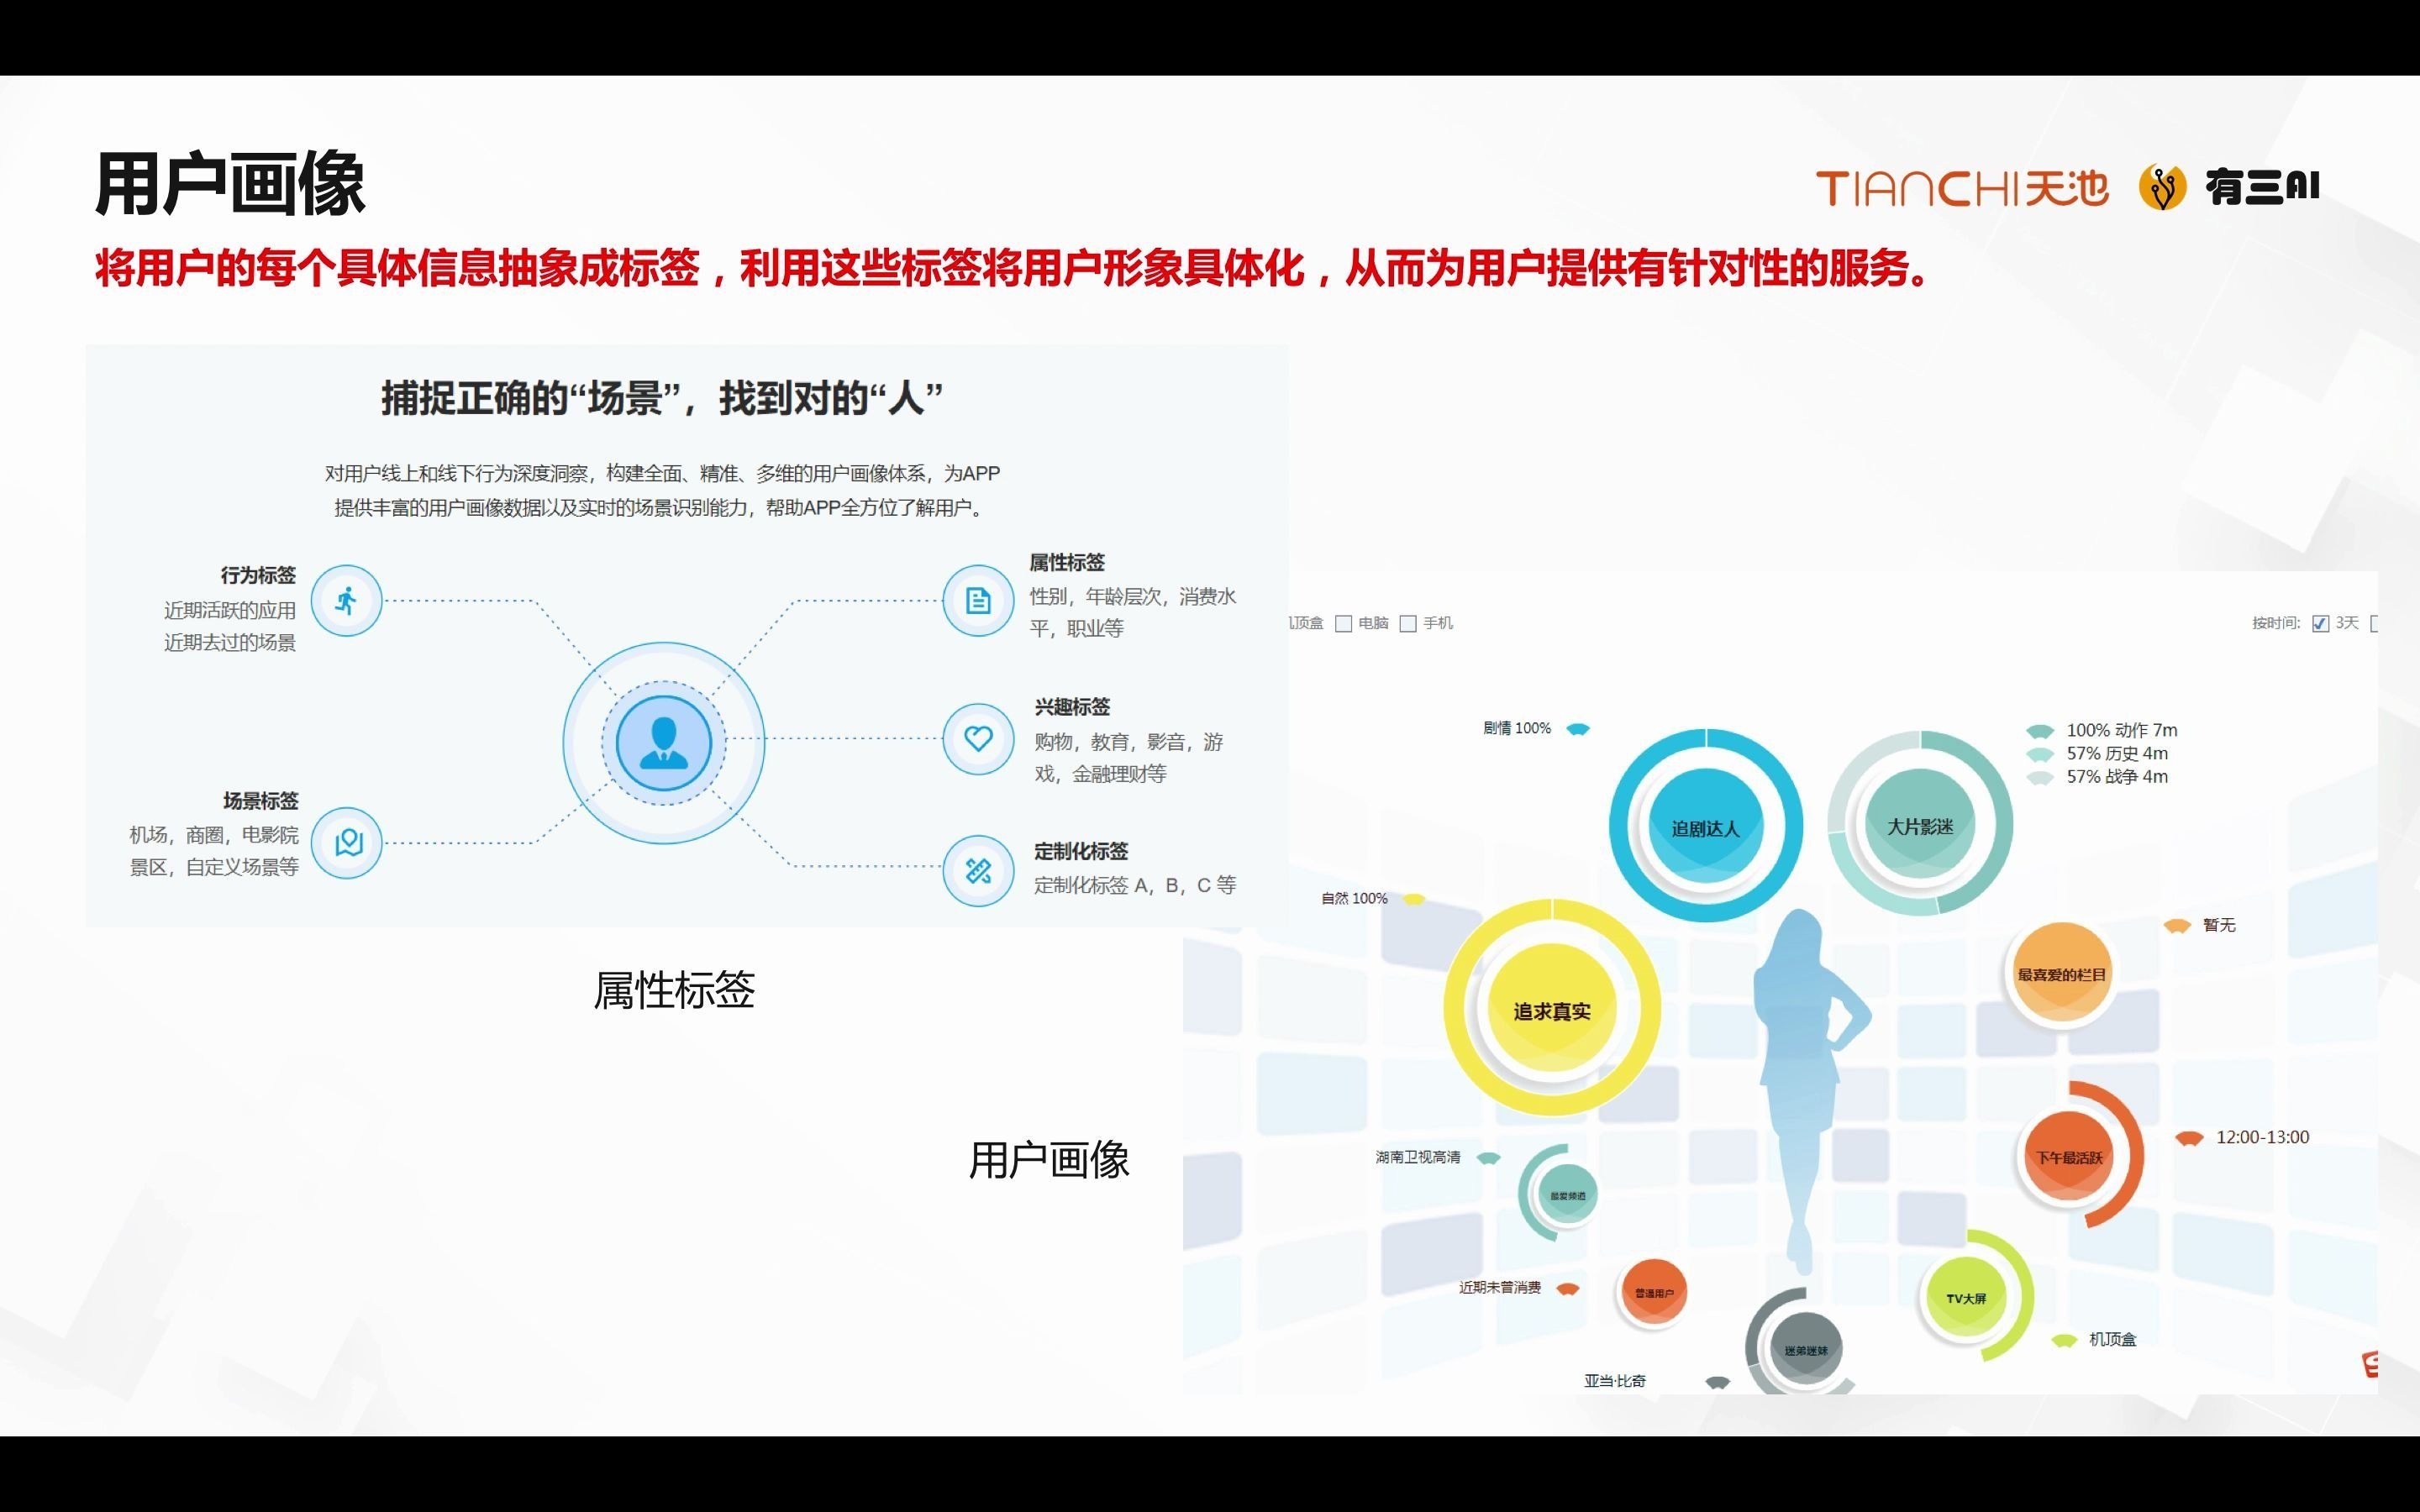Screen dimensions: 2420x1512
Task: Click the attribute tag document icon
Action: pos(977,600)
